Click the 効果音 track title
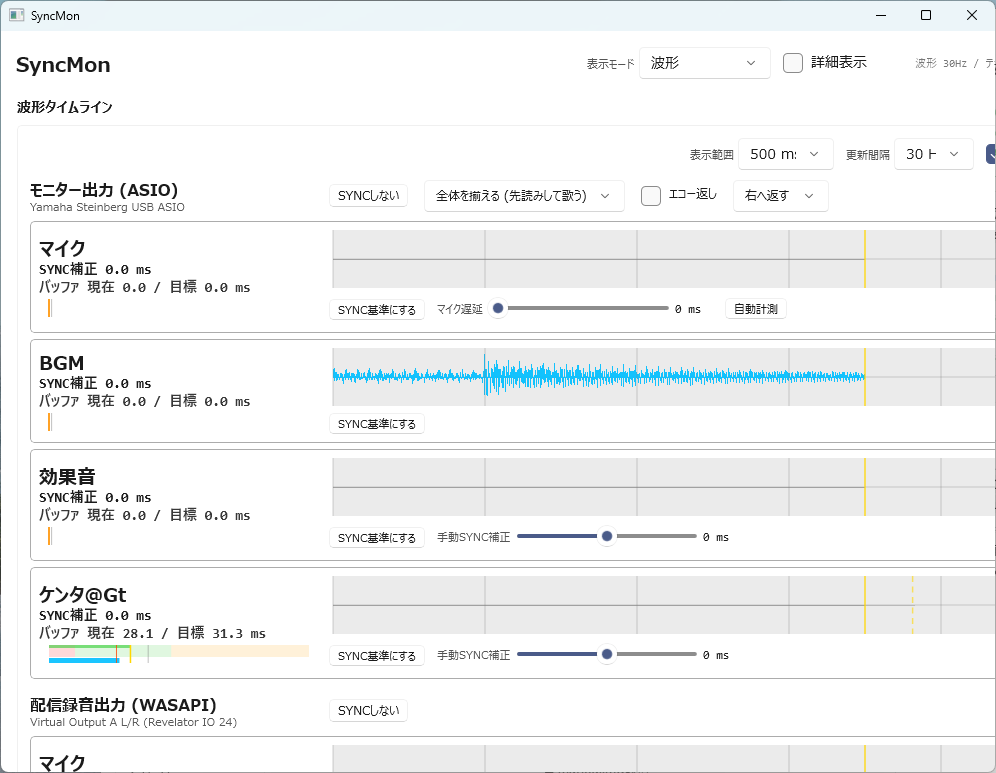The height and width of the screenshot is (773, 996). click(x=67, y=476)
